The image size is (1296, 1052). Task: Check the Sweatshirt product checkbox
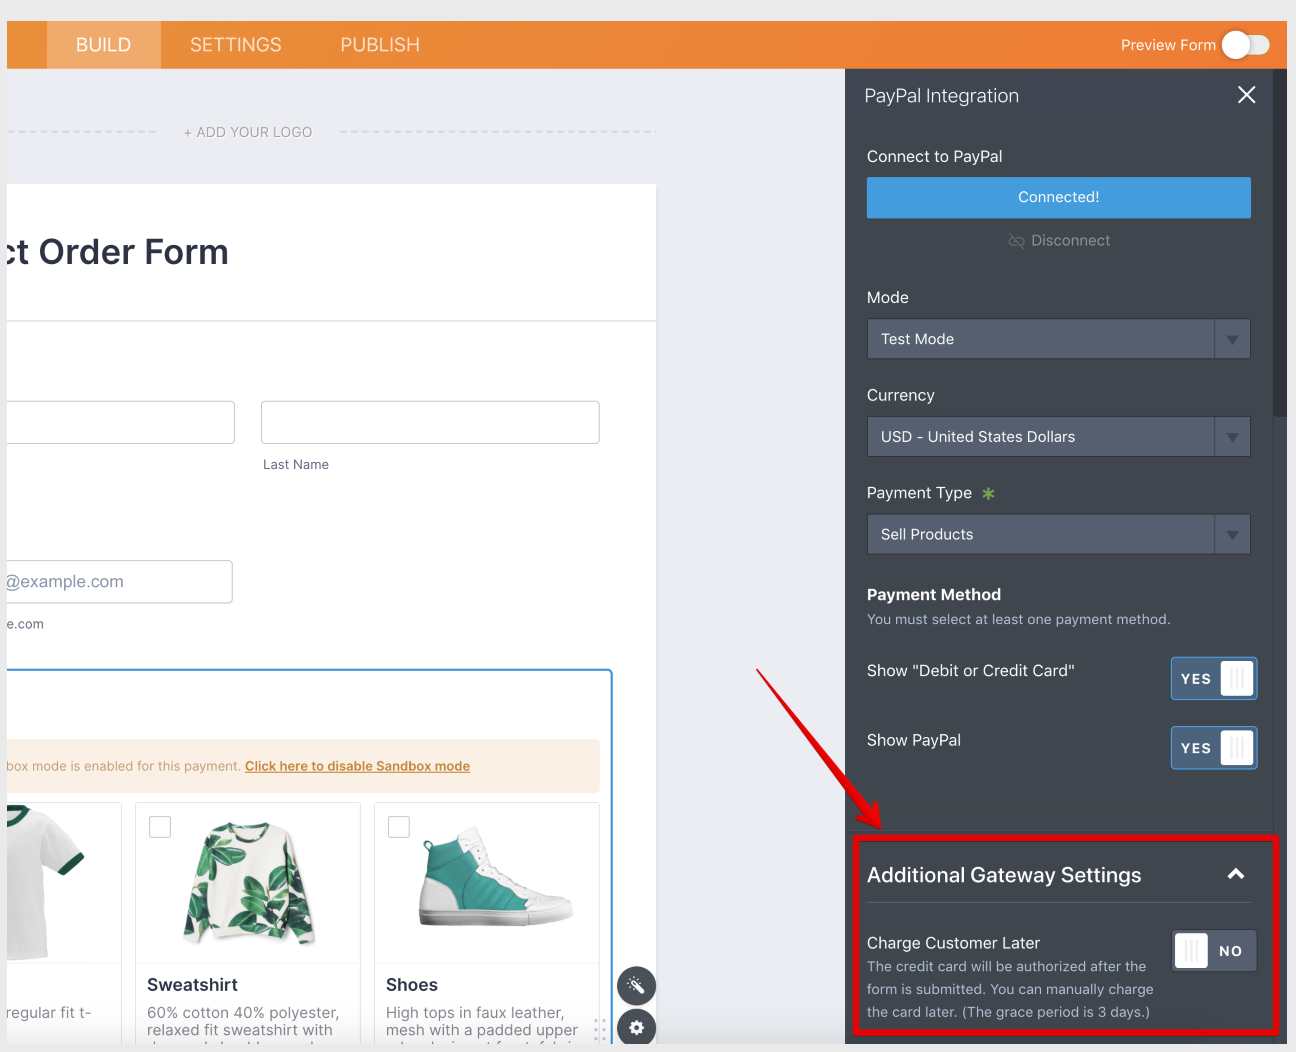click(x=160, y=827)
